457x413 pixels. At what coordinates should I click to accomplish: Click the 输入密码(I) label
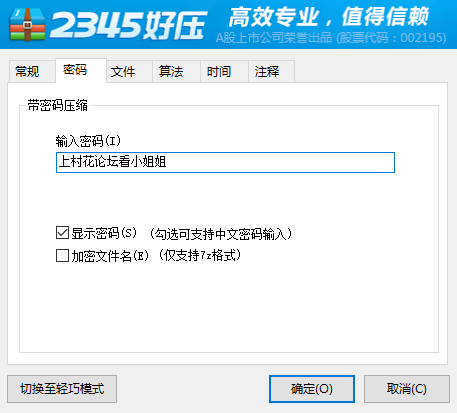tap(88, 141)
